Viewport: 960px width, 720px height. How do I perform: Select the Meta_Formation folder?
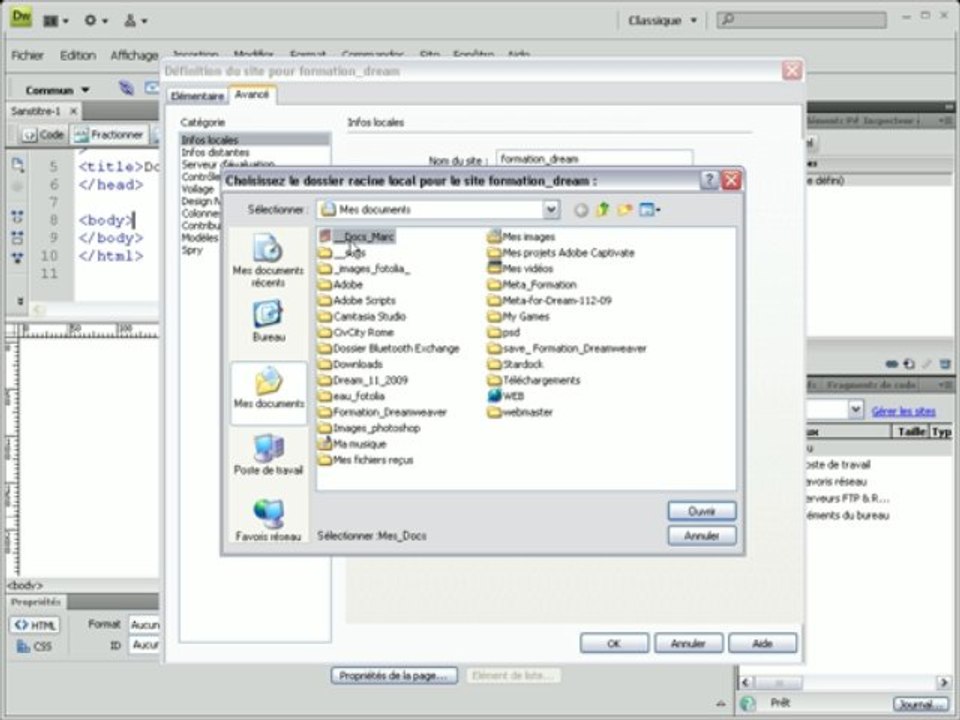click(x=532, y=284)
